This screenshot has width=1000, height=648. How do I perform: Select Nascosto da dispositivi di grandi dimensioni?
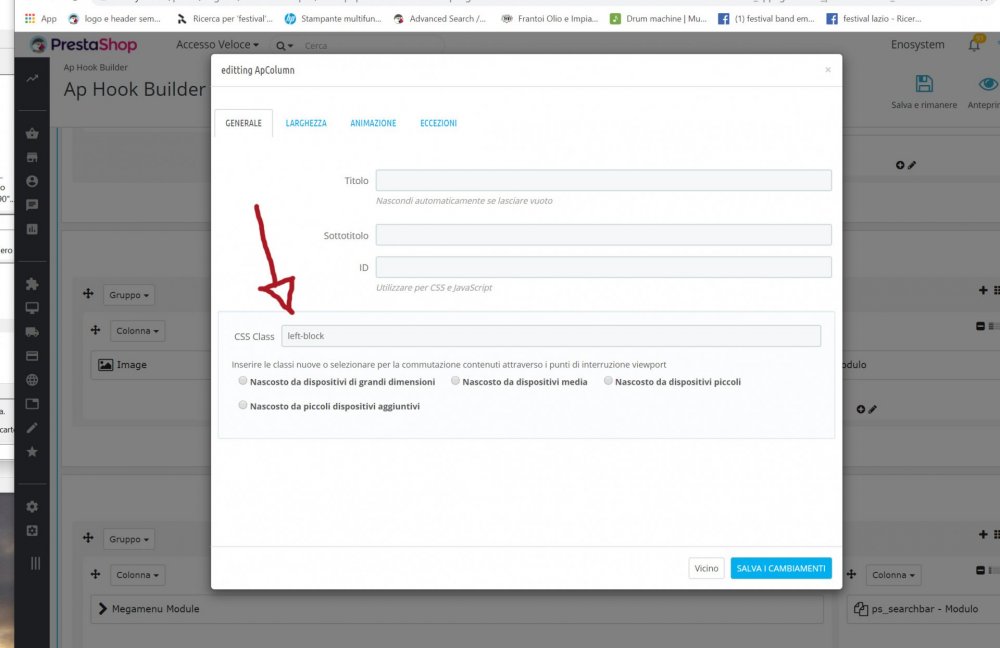[x=243, y=381]
